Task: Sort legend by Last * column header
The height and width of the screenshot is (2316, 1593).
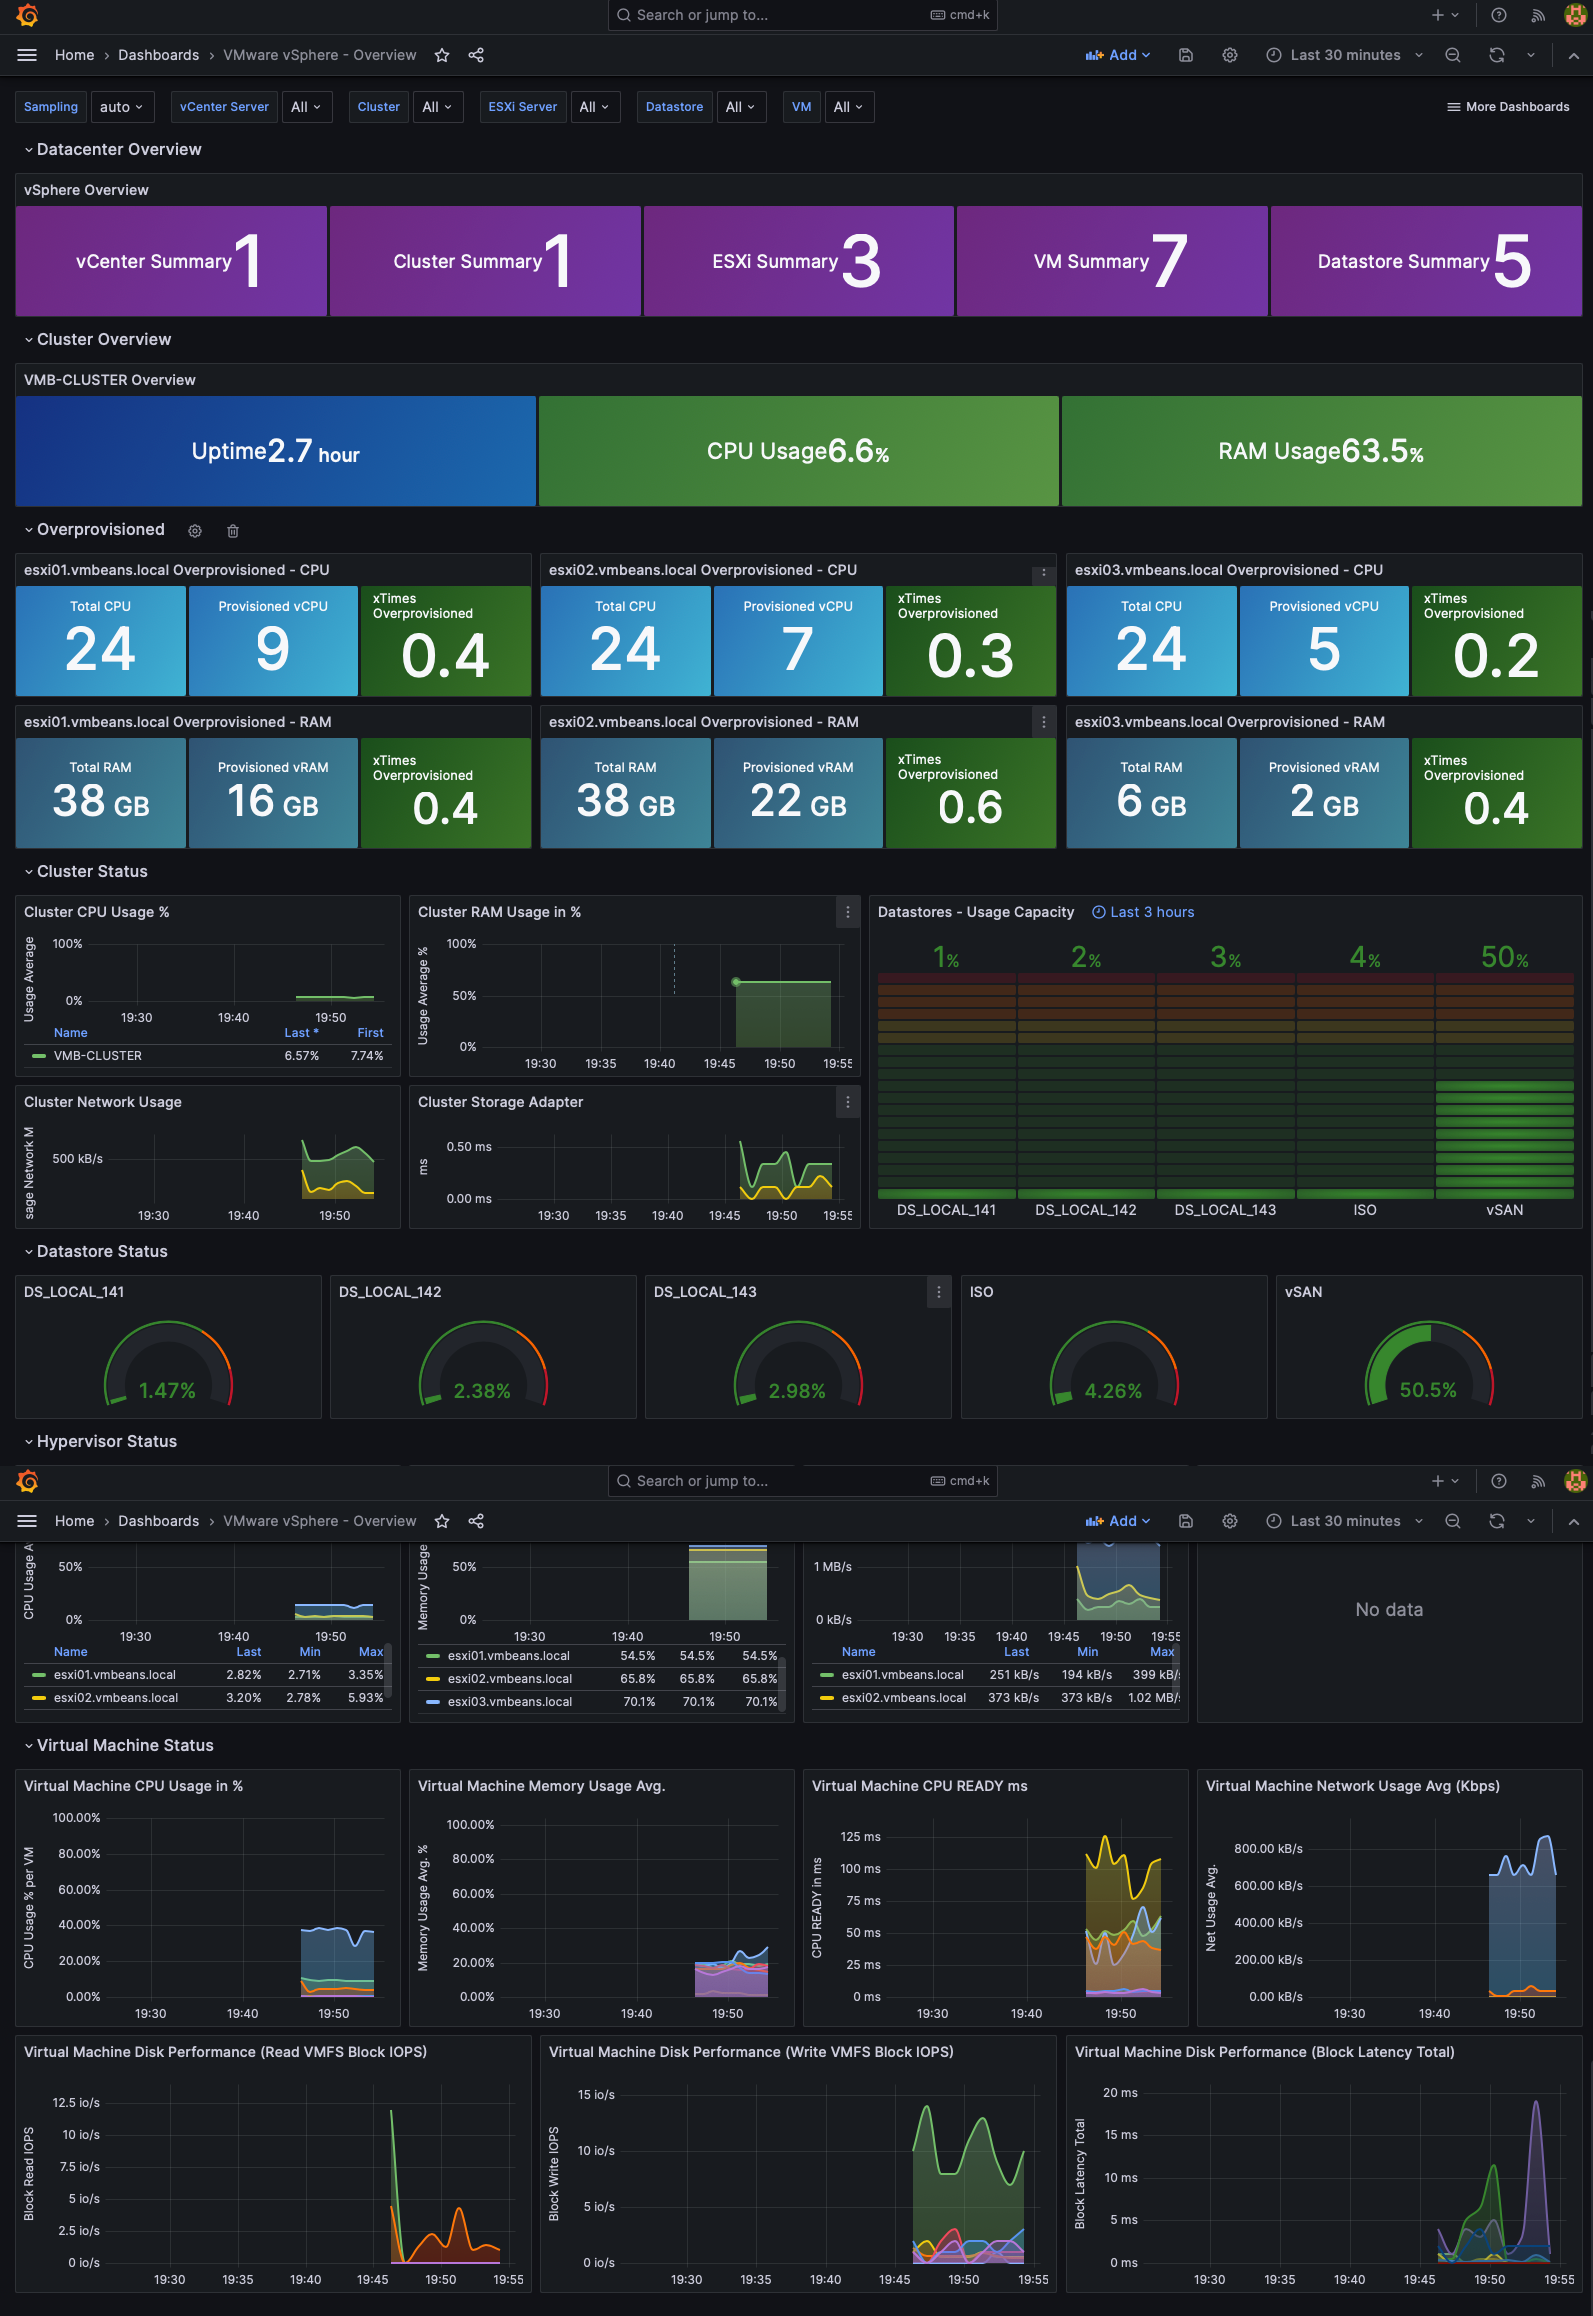Action: [x=301, y=1033]
